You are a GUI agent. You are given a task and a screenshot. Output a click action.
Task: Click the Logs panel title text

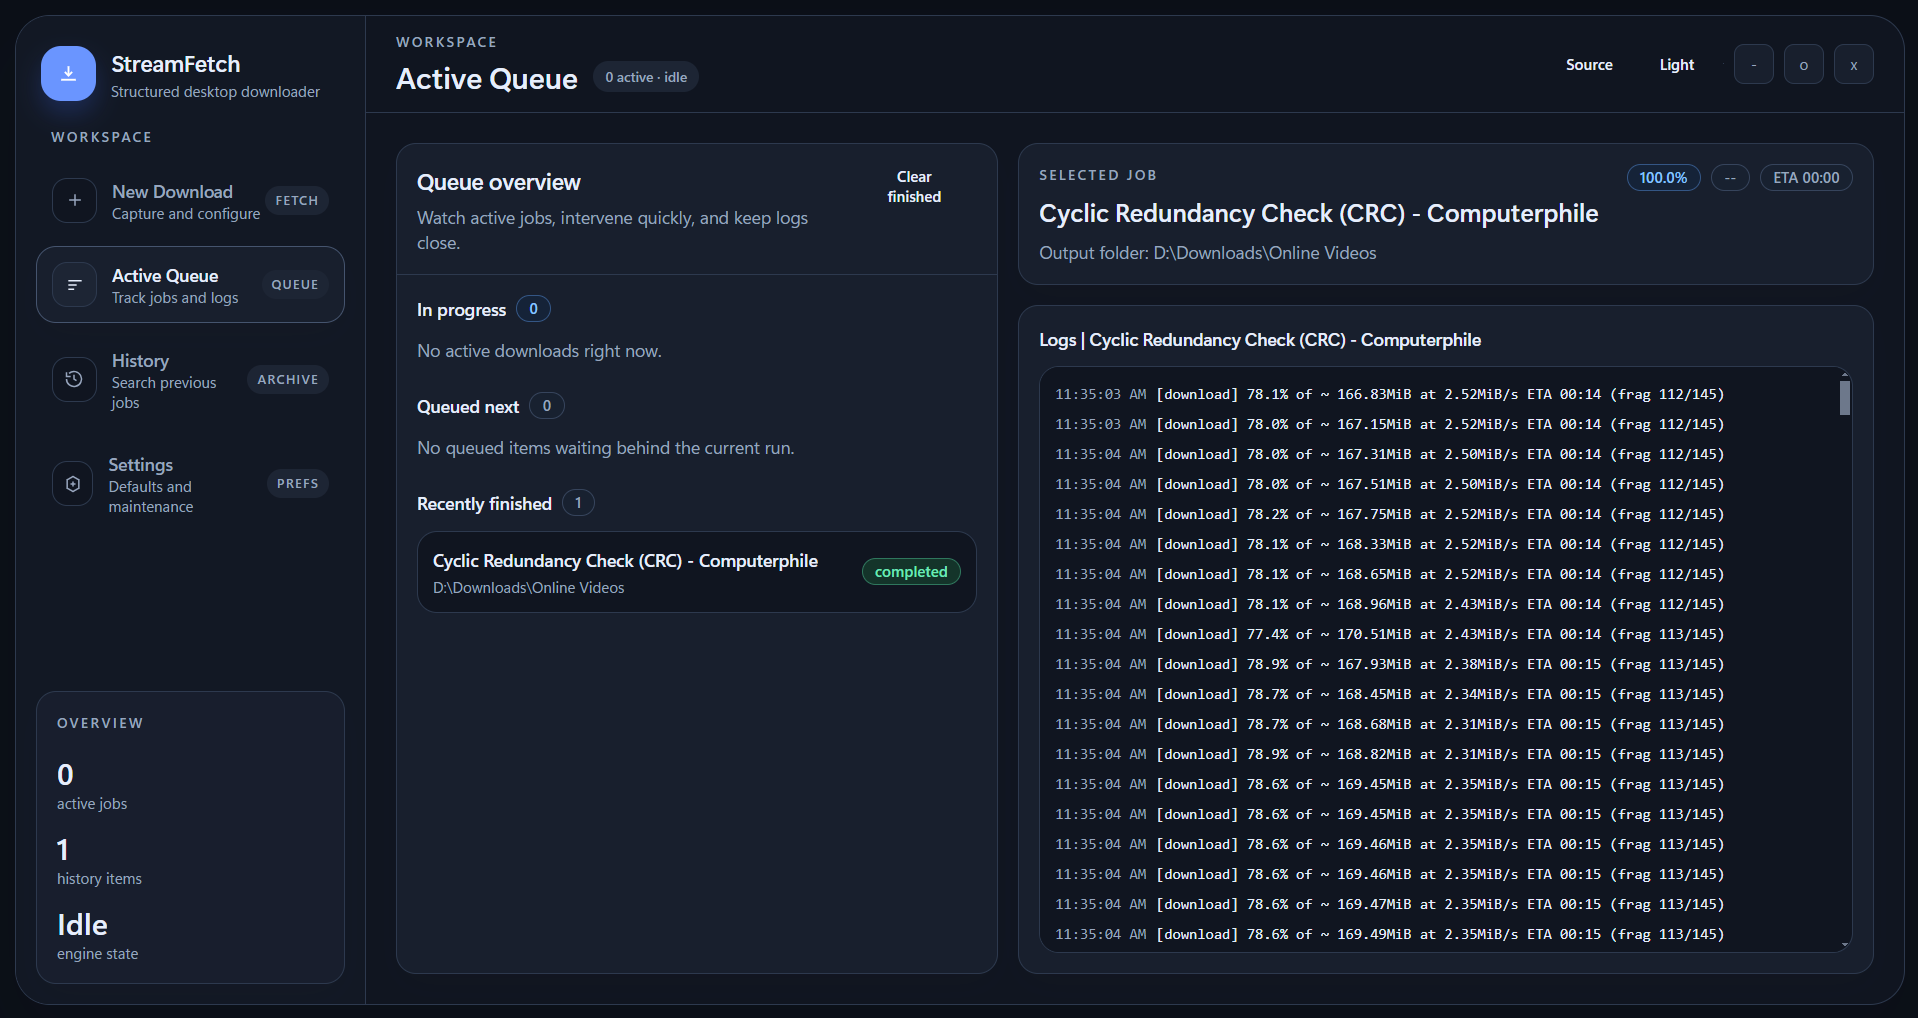click(x=1260, y=340)
